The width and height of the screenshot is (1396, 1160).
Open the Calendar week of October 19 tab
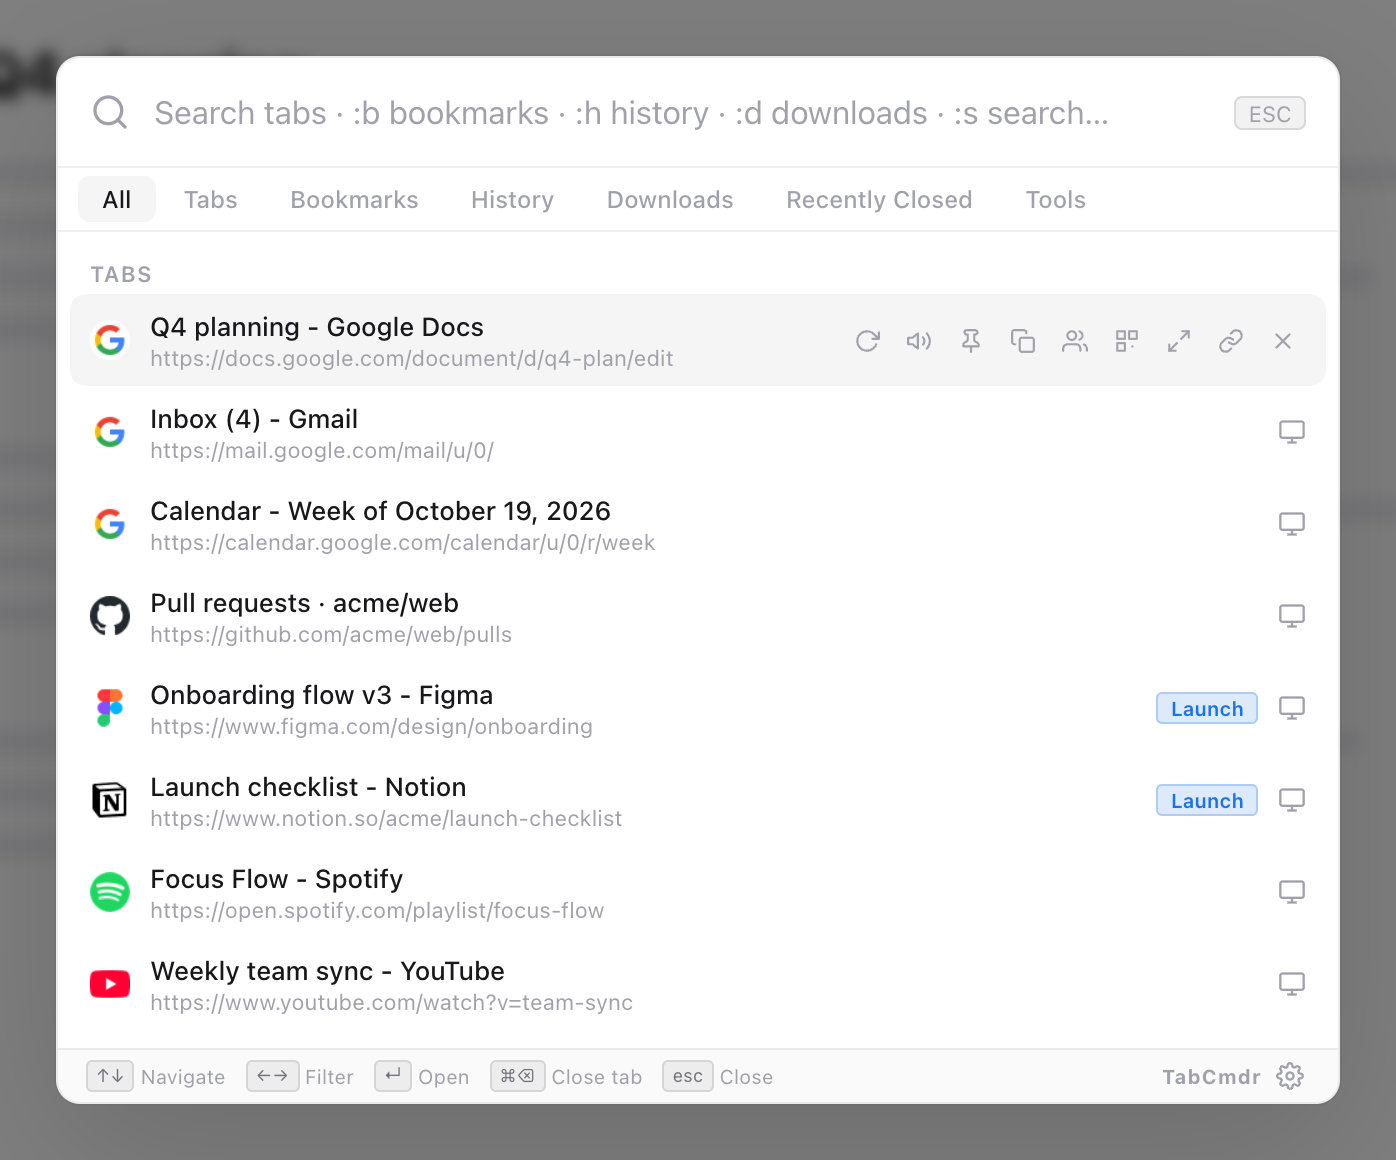click(x=698, y=524)
